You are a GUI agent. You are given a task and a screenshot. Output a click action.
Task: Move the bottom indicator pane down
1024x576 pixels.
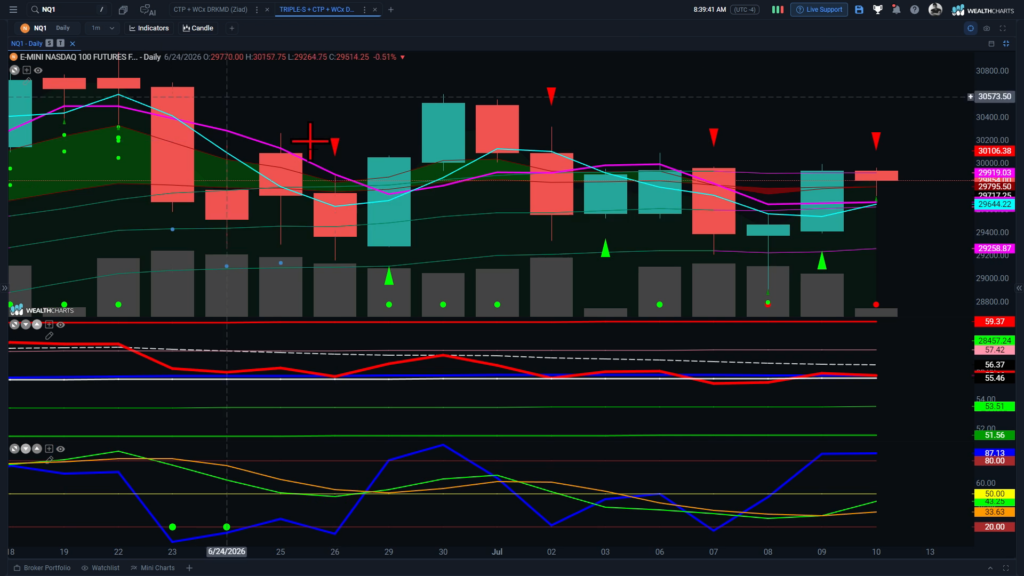click(x=25, y=449)
